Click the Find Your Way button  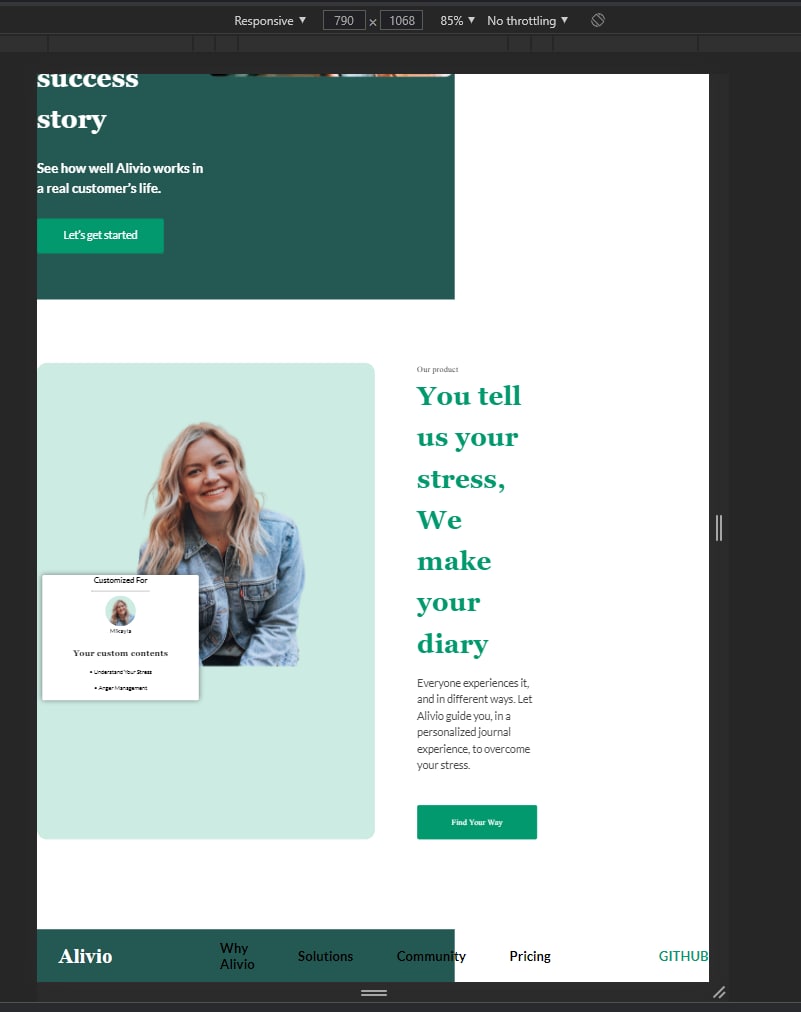click(476, 822)
